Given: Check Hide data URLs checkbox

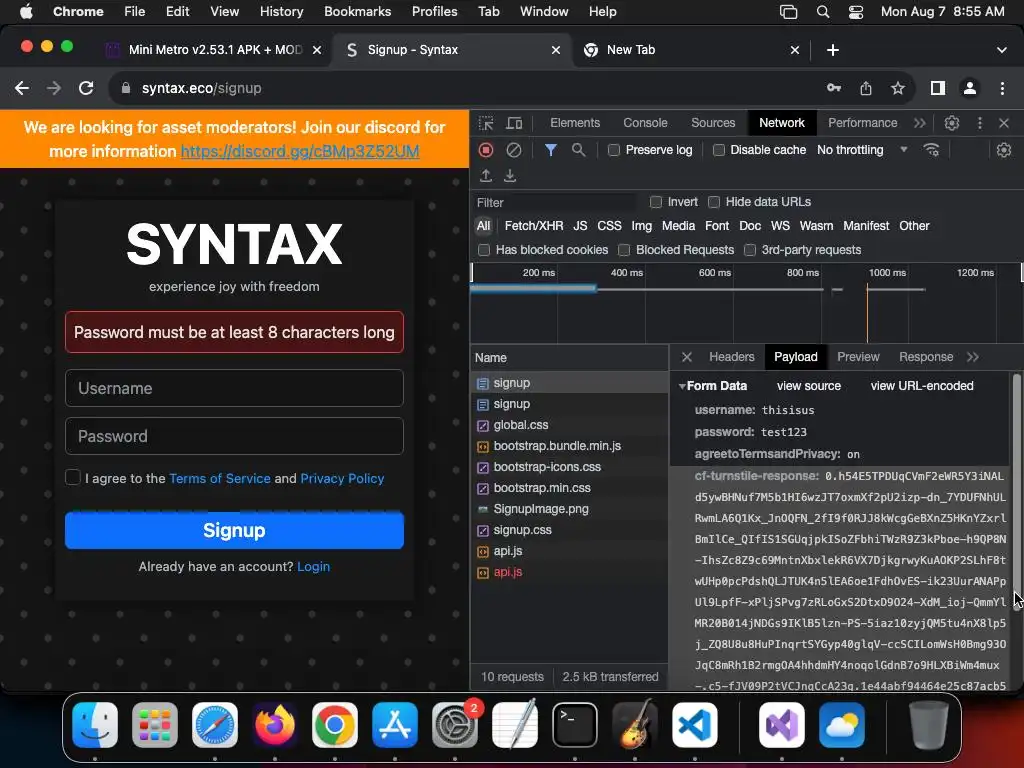Looking at the screenshot, I should [x=714, y=202].
